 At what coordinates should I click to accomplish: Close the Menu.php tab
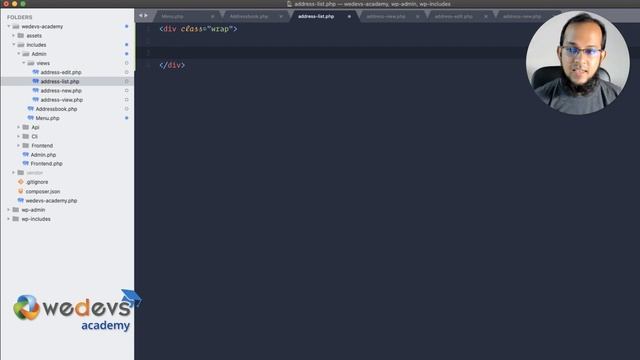tap(213, 16)
